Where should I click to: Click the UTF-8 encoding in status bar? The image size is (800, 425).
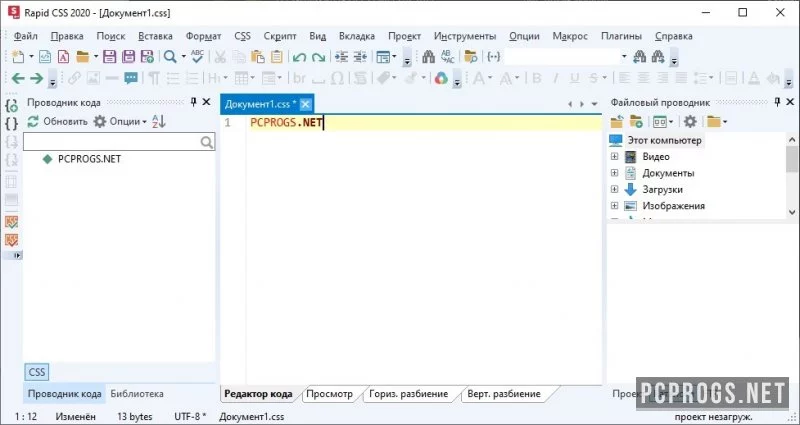190,417
